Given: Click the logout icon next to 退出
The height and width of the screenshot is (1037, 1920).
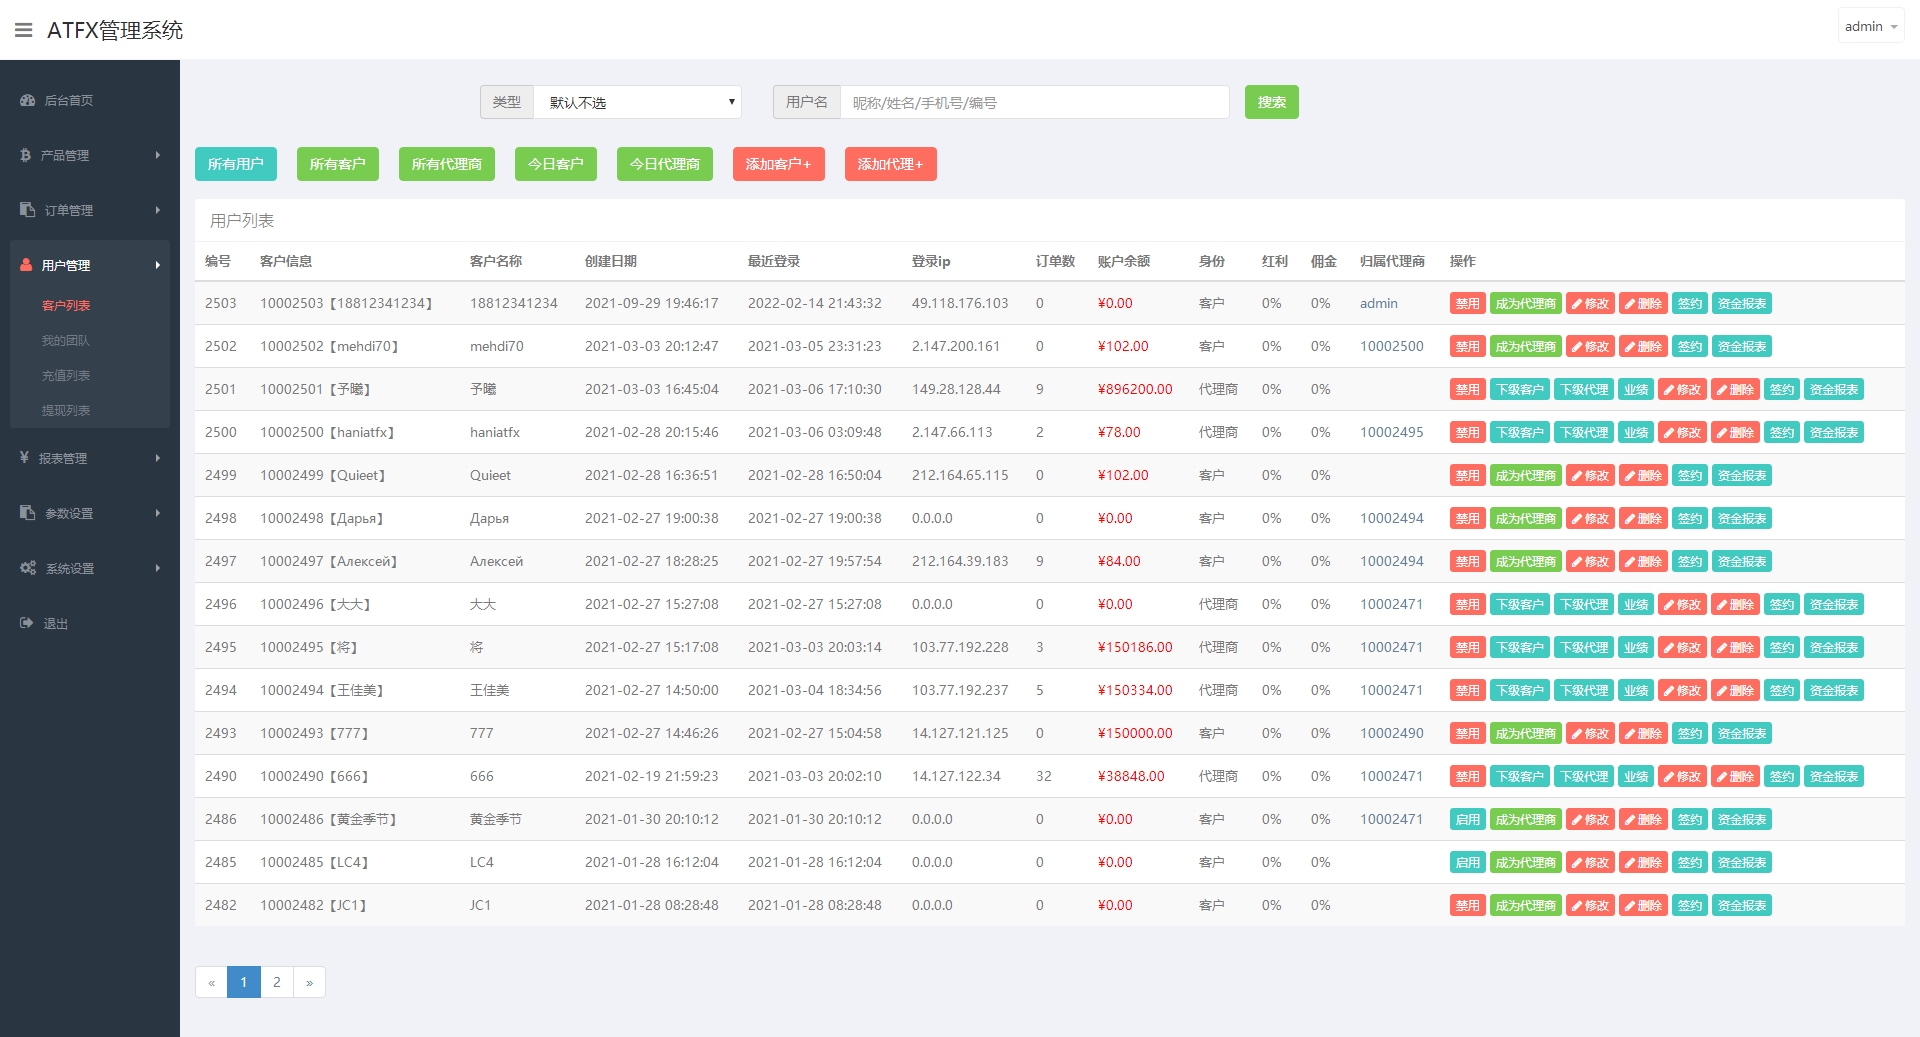Looking at the screenshot, I should click(x=27, y=623).
